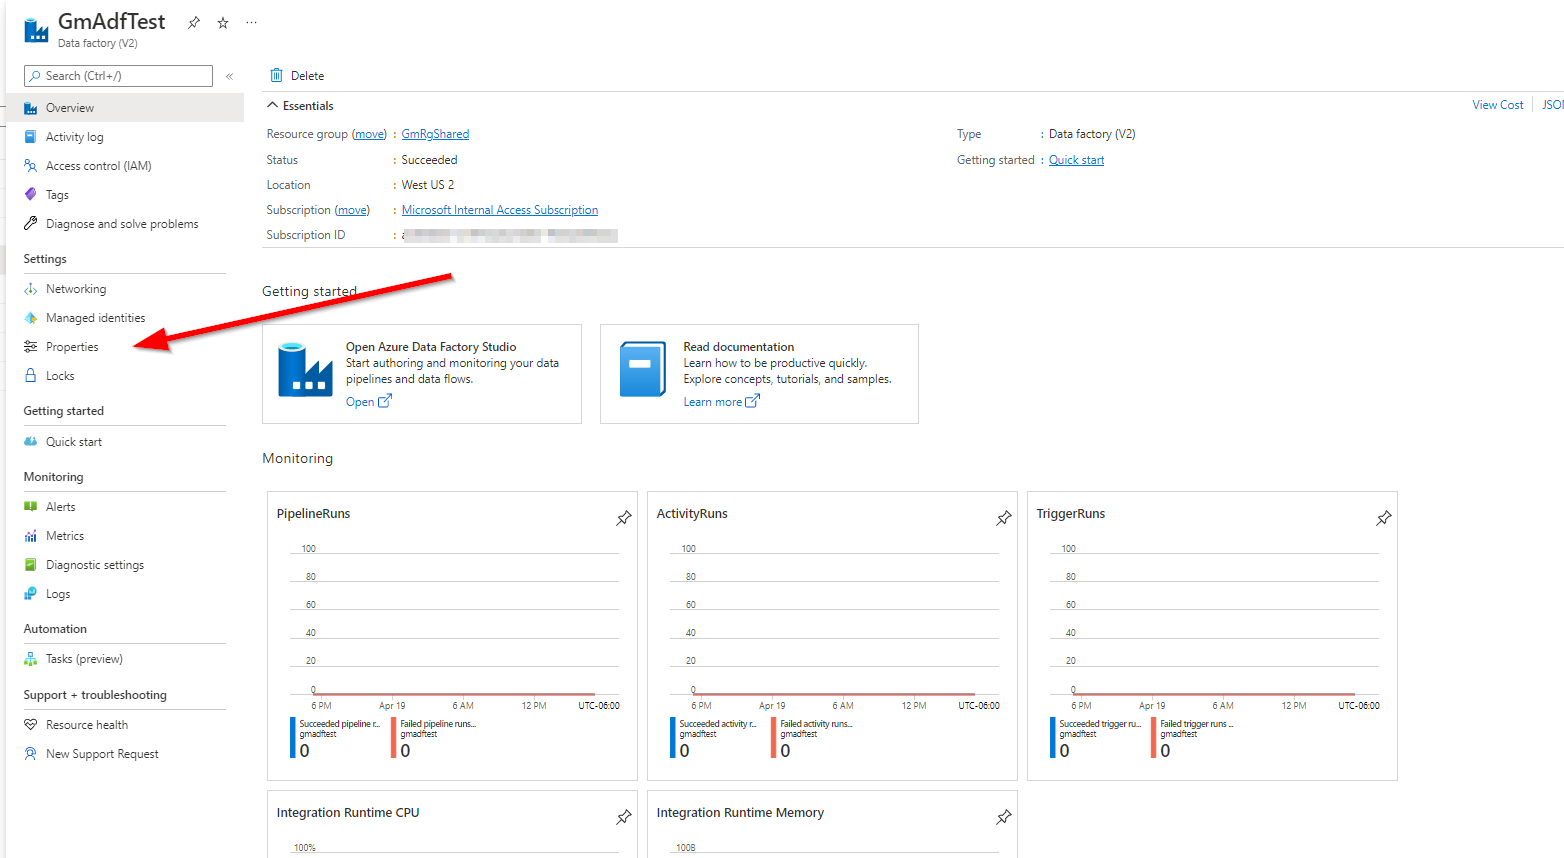Click the wrench Diagnose icon
Viewport: 1564px width, 858px height.
(31, 223)
